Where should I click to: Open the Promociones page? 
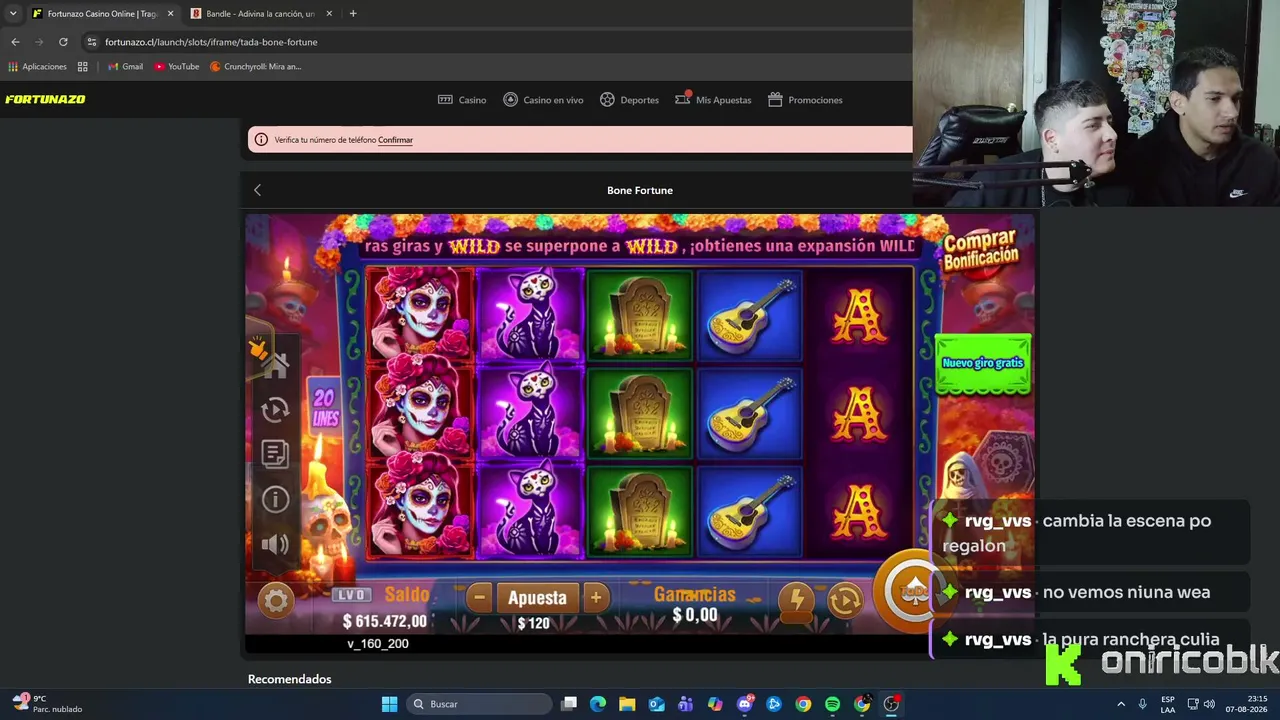(805, 100)
